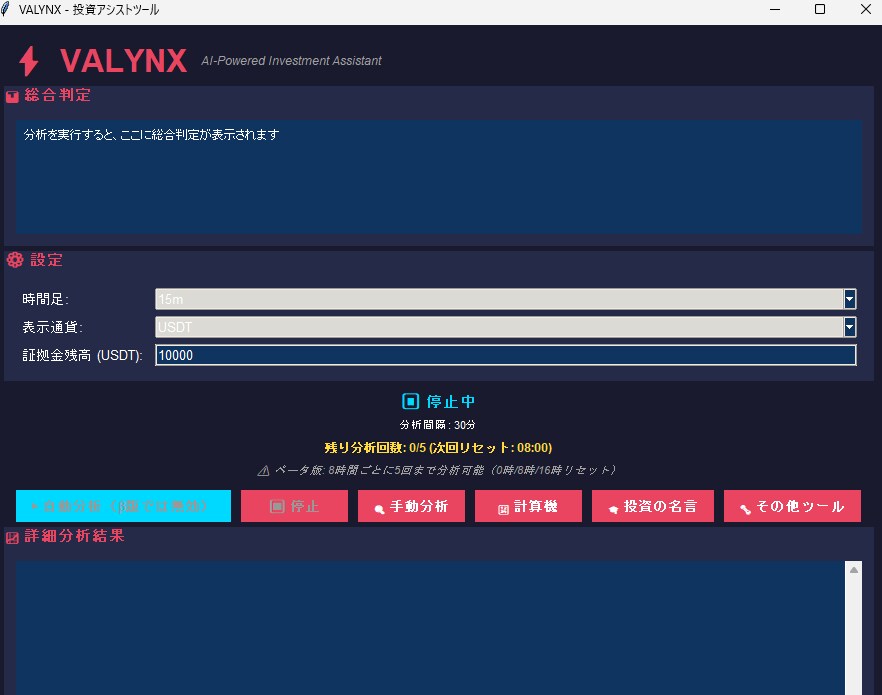
Task: Click the 表示通貨: label
Action: click(52, 327)
